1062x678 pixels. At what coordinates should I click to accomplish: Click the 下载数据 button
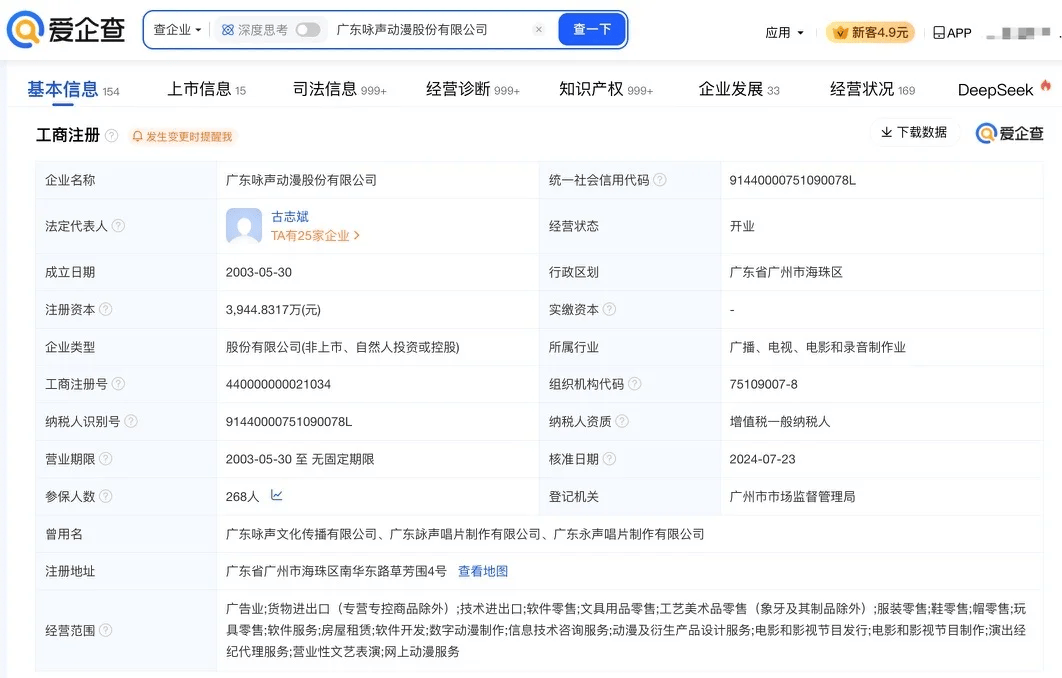[914, 132]
